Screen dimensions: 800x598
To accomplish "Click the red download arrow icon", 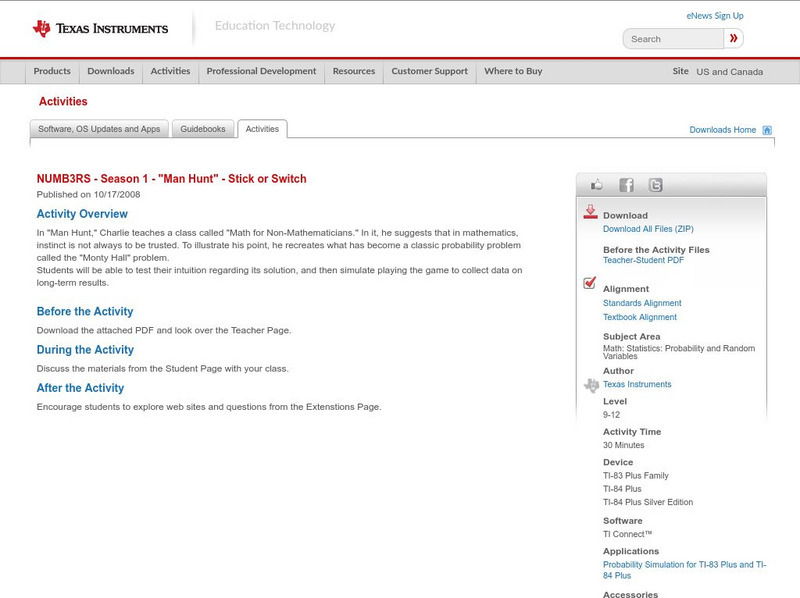I will (590, 212).
